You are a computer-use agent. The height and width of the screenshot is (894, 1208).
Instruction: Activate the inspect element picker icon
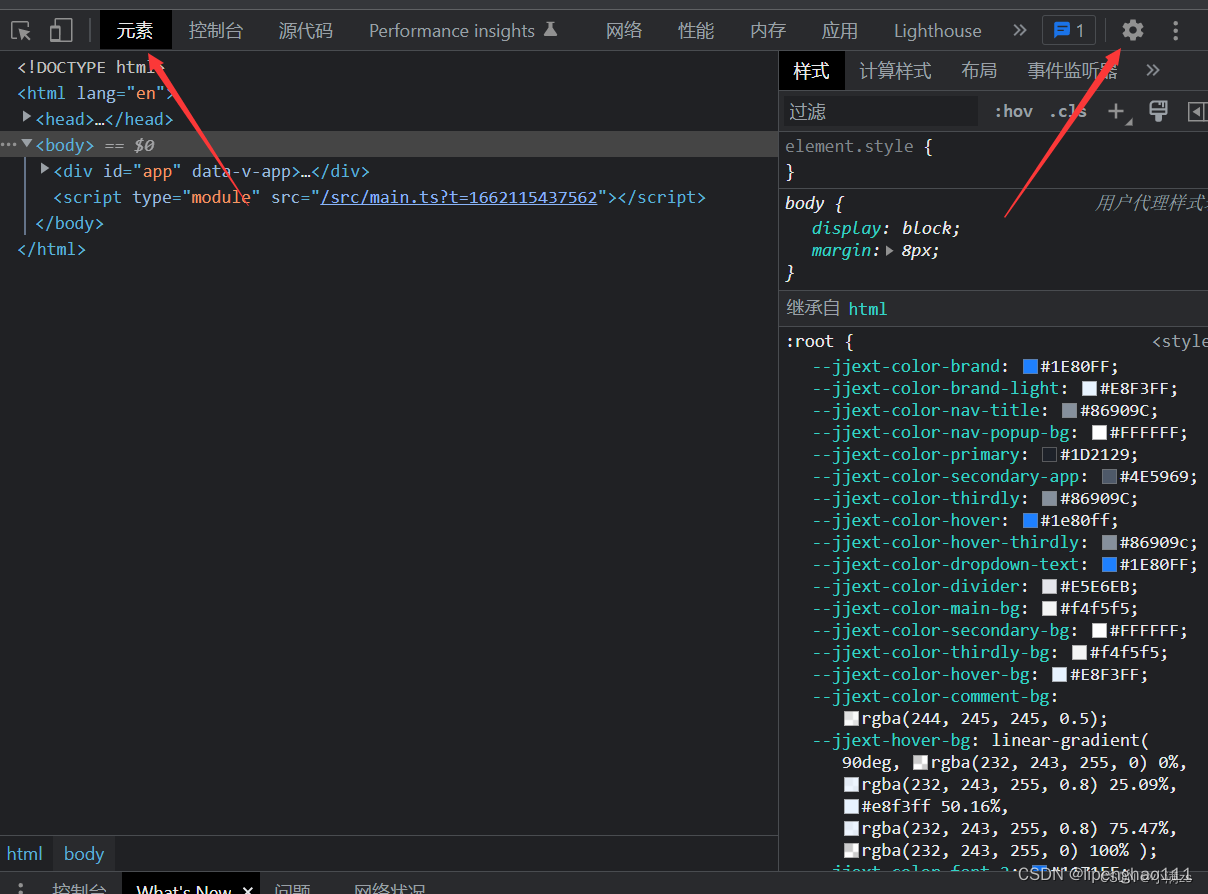(x=21, y=30)
